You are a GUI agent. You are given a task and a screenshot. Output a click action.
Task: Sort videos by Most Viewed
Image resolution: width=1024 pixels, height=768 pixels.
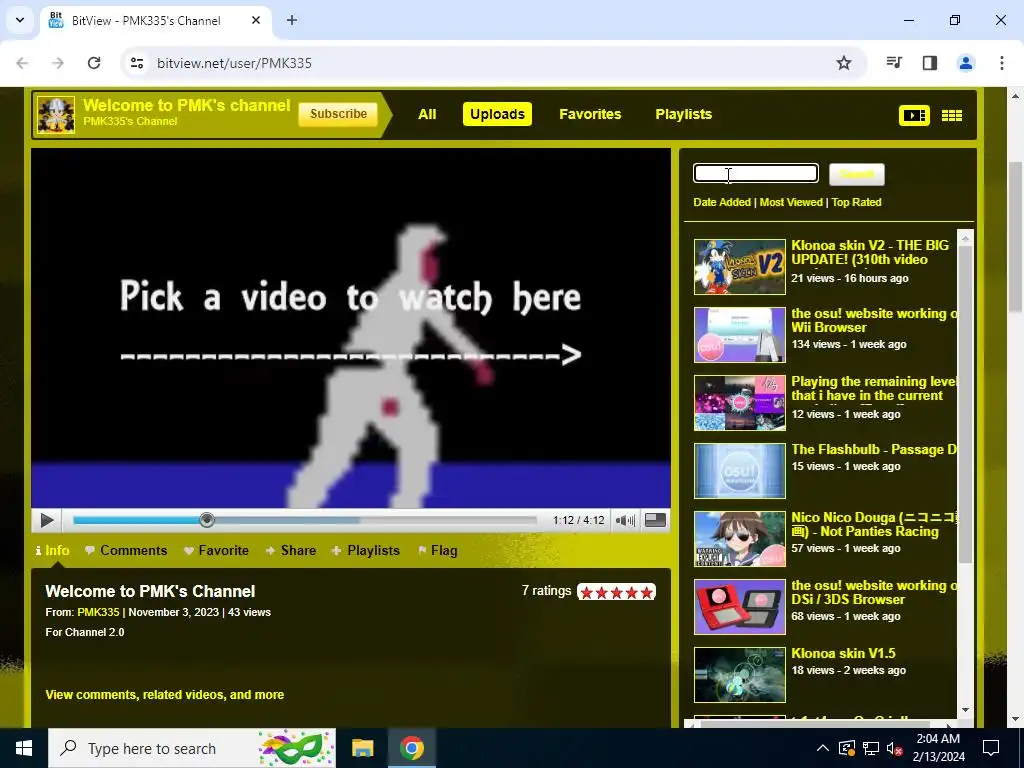click(791, 202)
